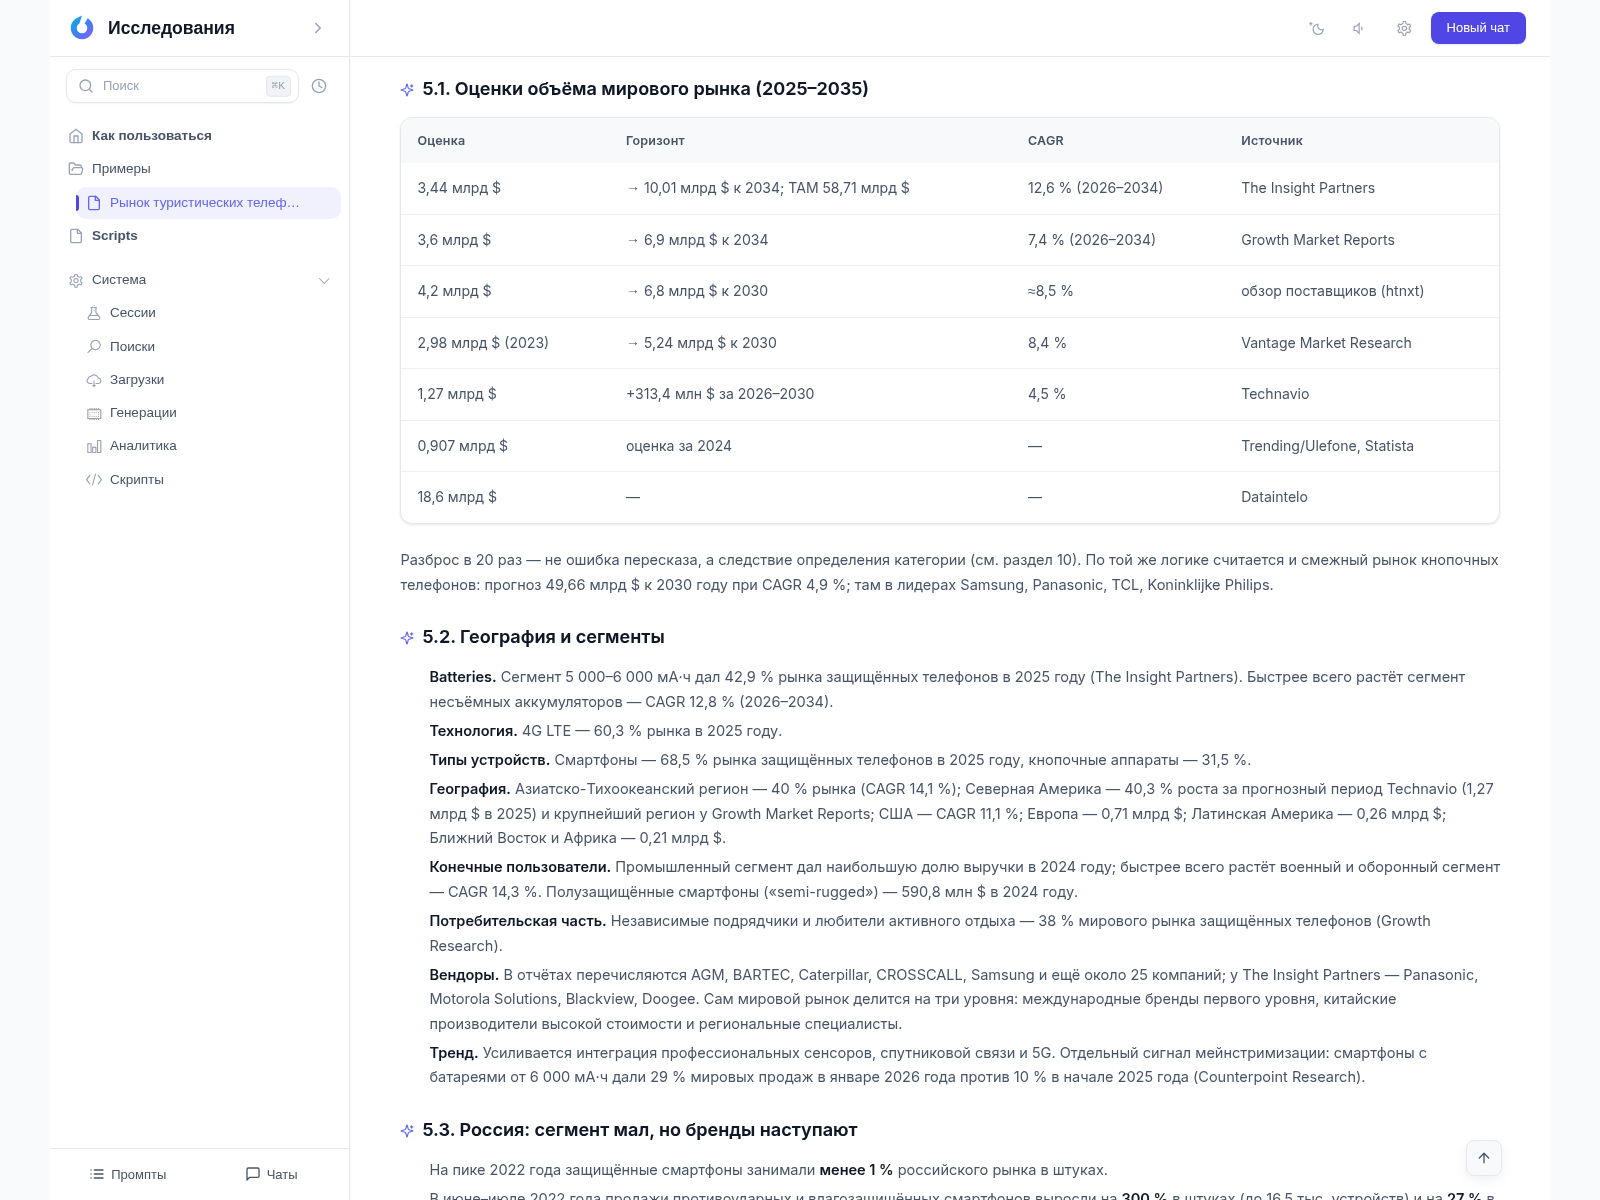The width and height of the screenshot is (1600, 1200).
Task: Select Vantage Market Research cell
Action: (1326, 343)
